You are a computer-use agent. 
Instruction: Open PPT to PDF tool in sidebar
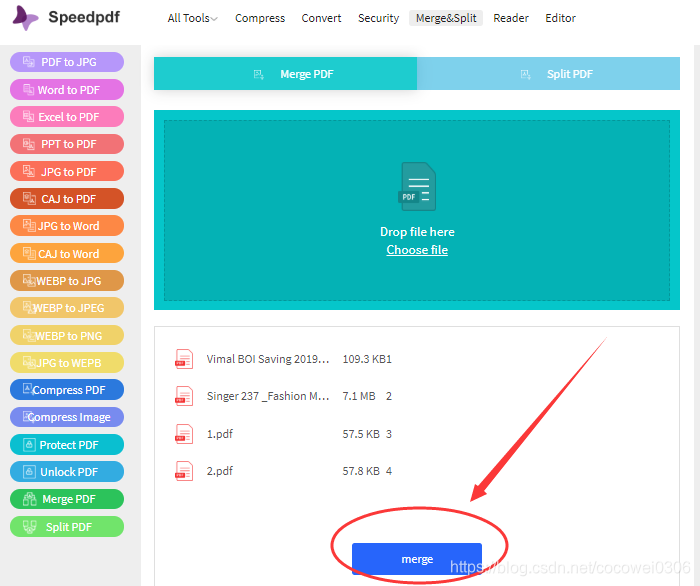(x=67, y=144)
